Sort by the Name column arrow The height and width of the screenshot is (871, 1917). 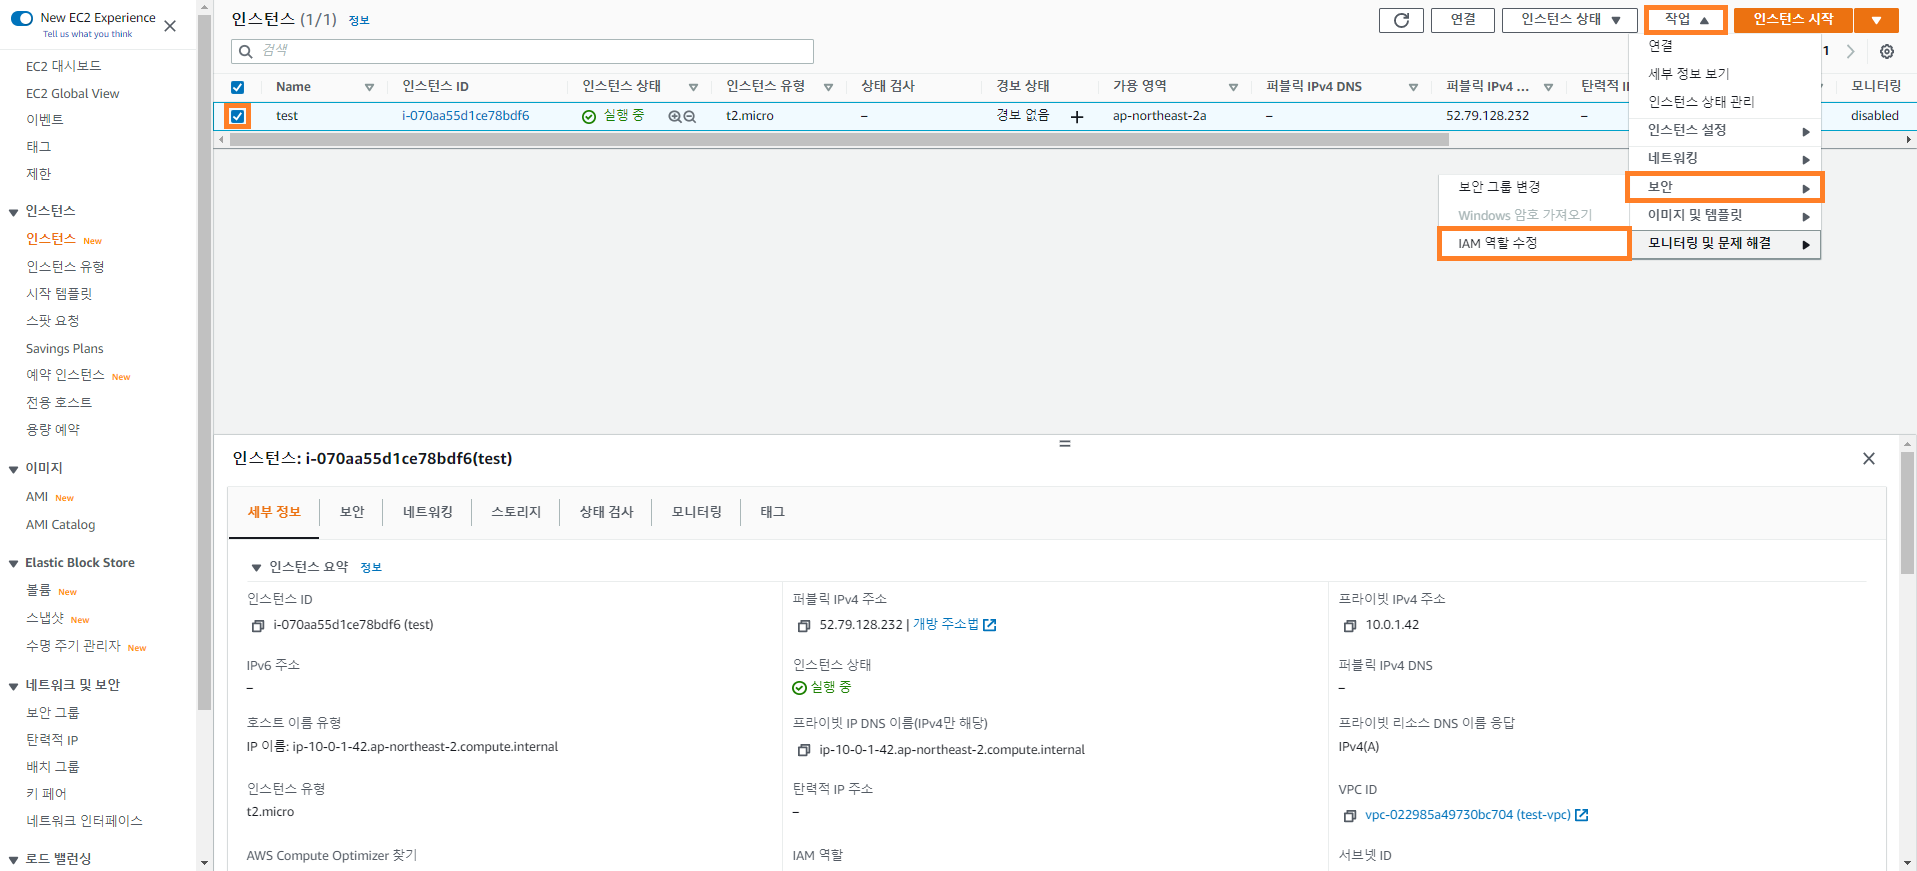coord(369,88)
